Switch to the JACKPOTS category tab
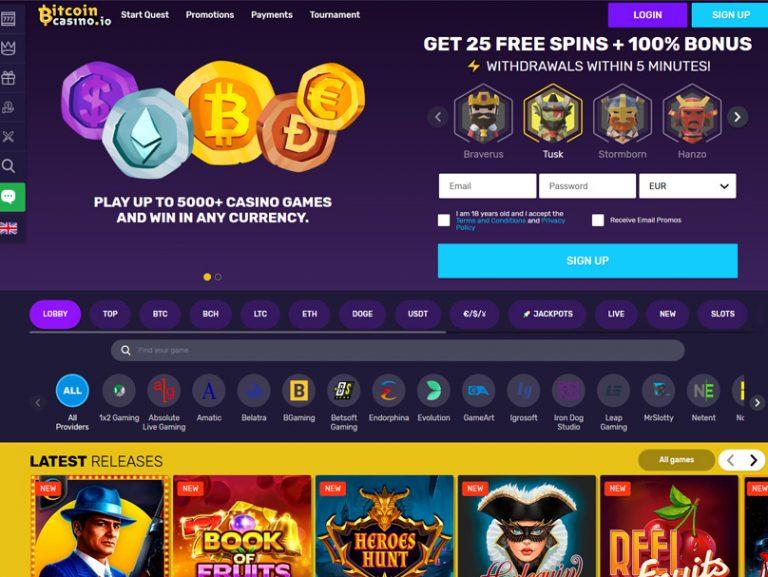This screenshot has width=768, height=577. pyautogui.click(x=547, y=314)
